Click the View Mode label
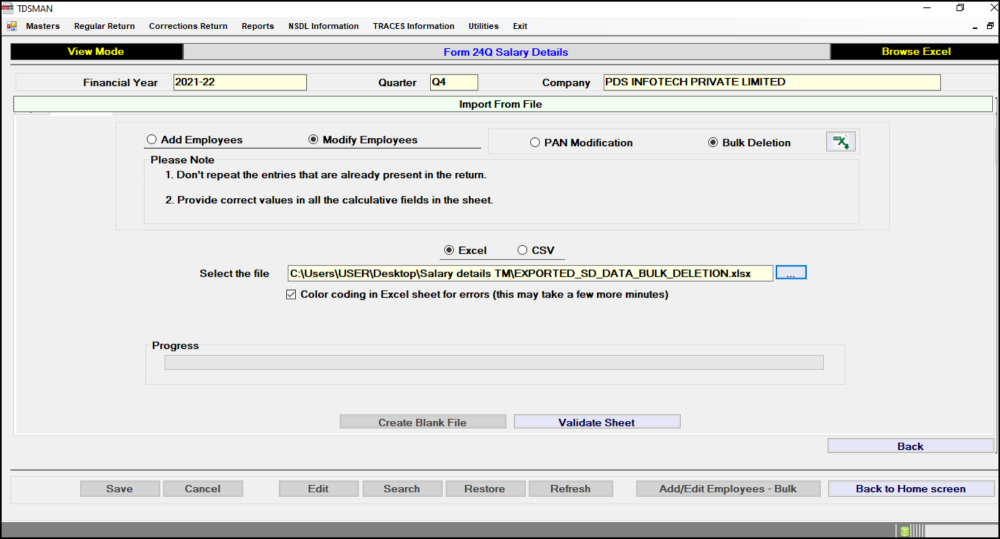The height and width of the screenshot is (539, 1000). [x=96, y=52]
